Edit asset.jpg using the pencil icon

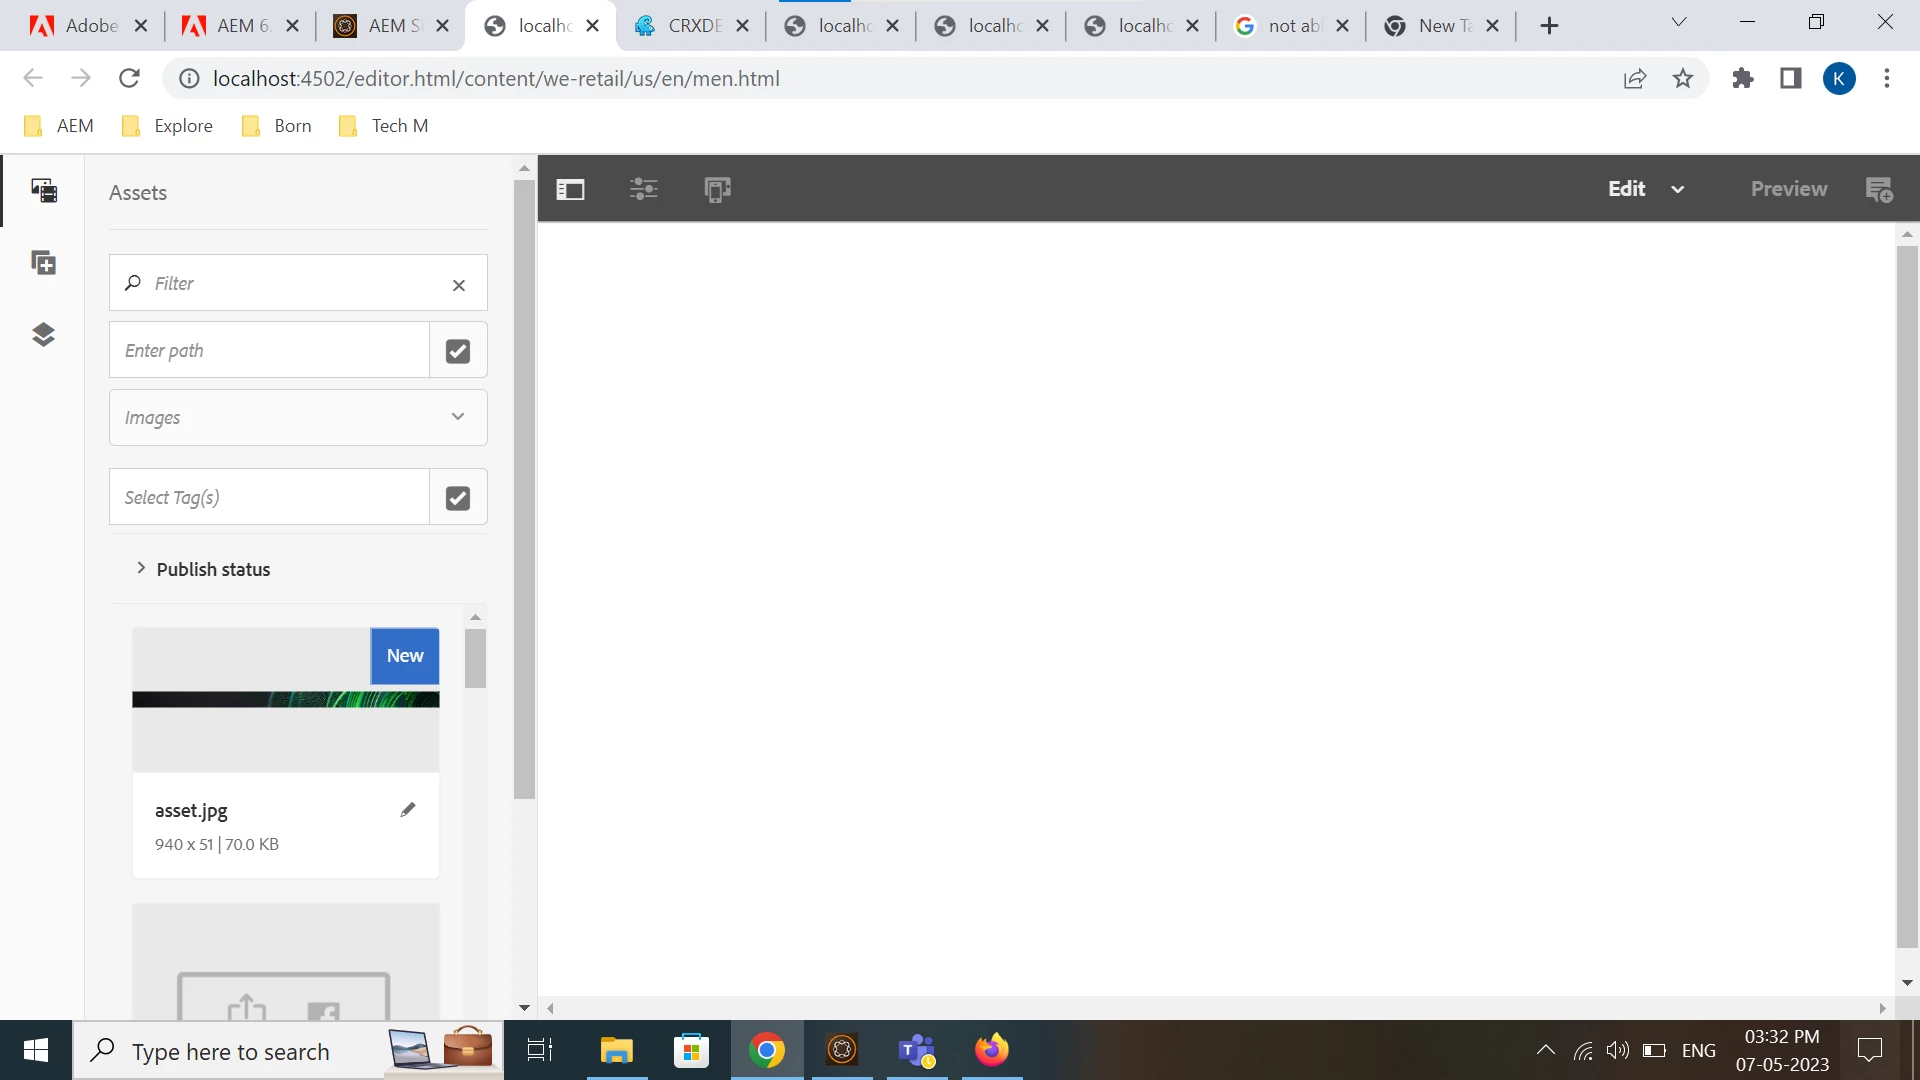tap(408, 810)
